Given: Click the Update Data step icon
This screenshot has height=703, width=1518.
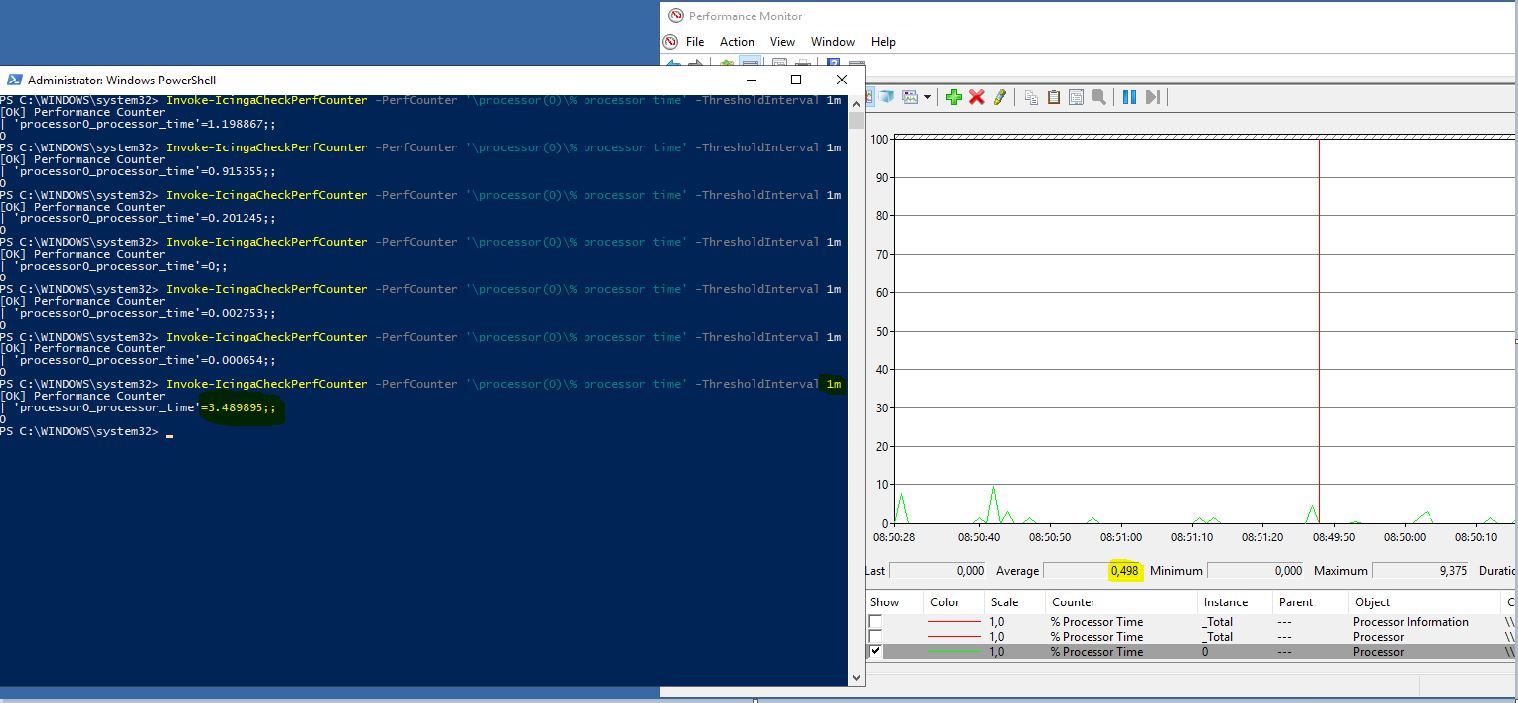Looking at the screenshot, I should (1152, 97).
